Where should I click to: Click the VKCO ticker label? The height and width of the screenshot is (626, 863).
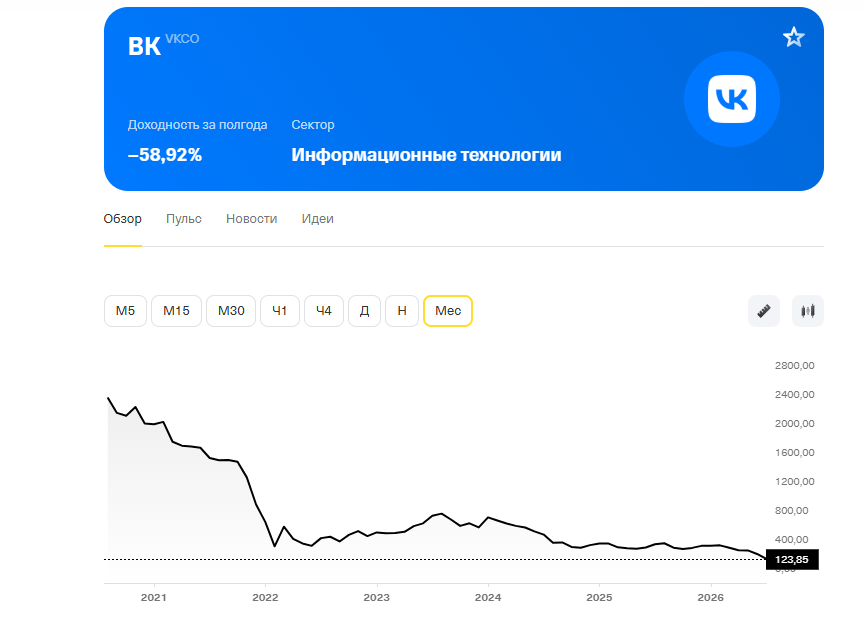pyautogui.click(x=182, y=39)
